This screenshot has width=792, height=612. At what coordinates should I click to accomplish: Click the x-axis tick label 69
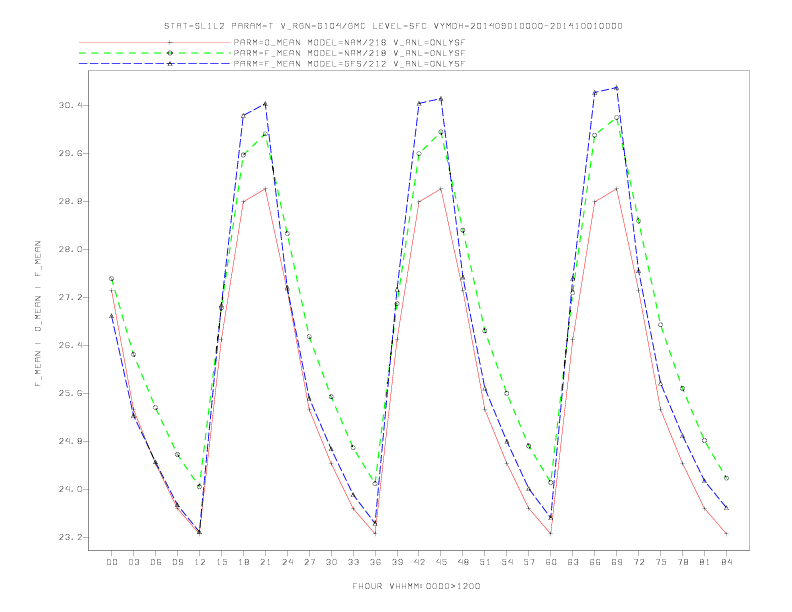pos(617,562)
